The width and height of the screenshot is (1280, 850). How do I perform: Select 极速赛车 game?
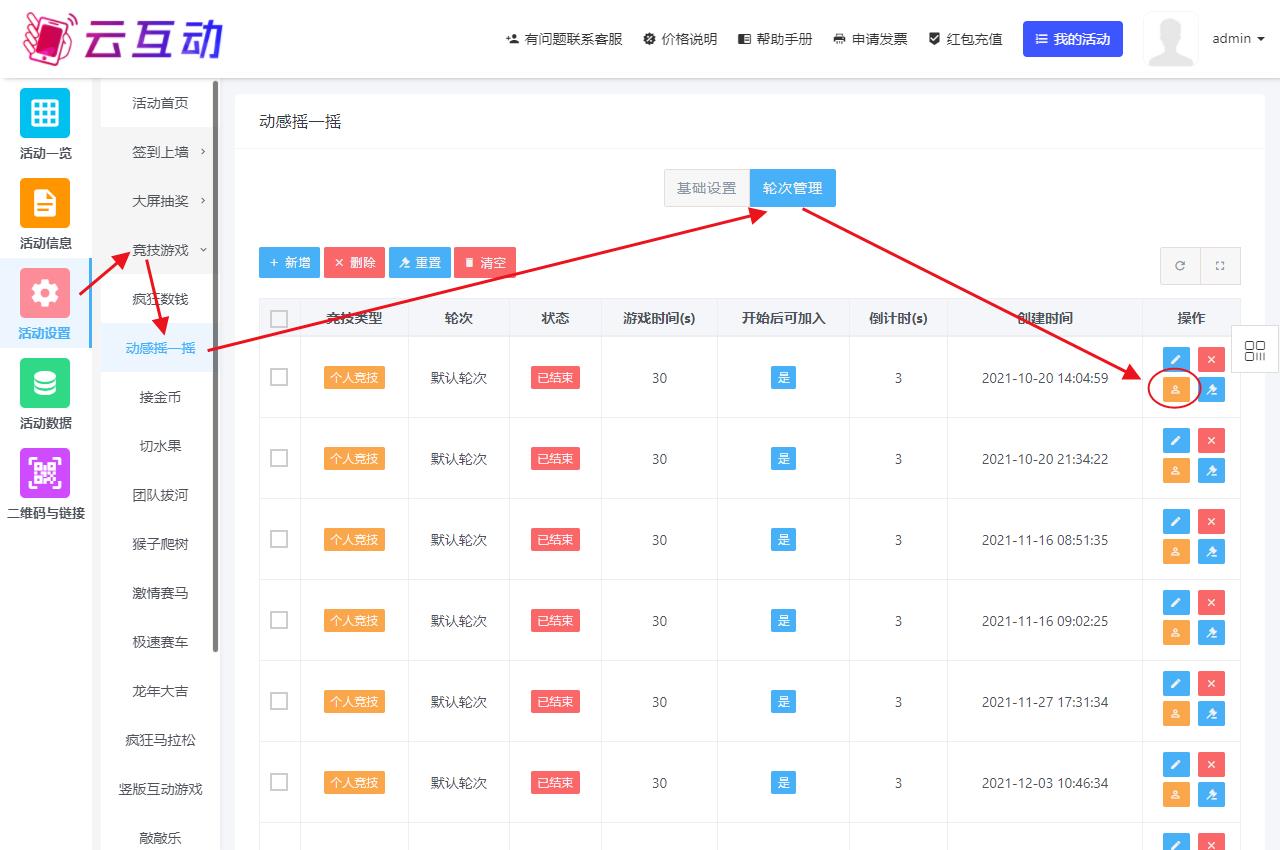point(160,642)
